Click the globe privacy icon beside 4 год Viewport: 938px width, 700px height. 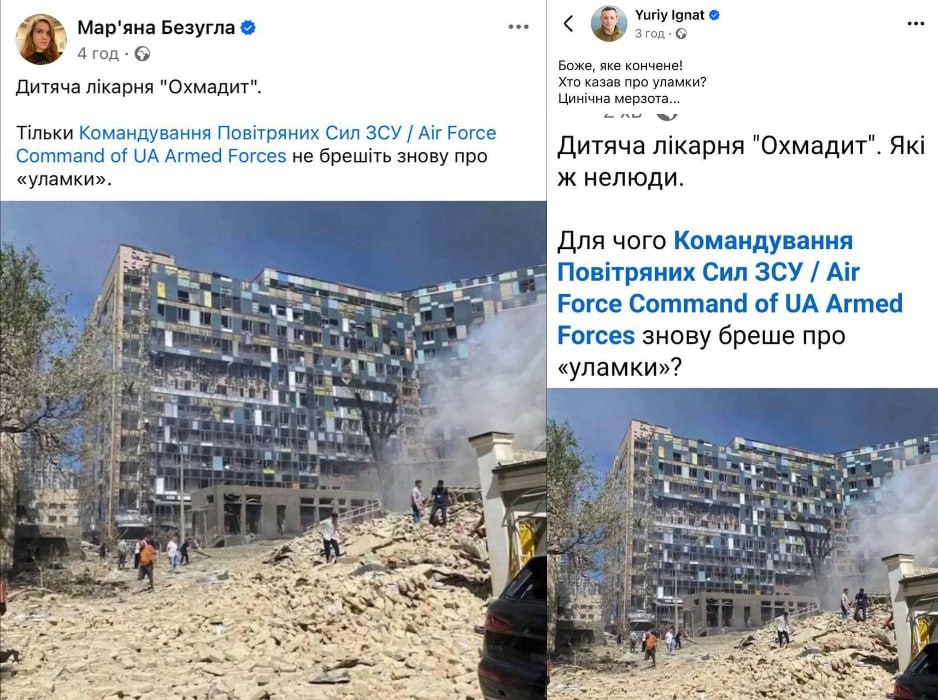[x=142, y=54]
